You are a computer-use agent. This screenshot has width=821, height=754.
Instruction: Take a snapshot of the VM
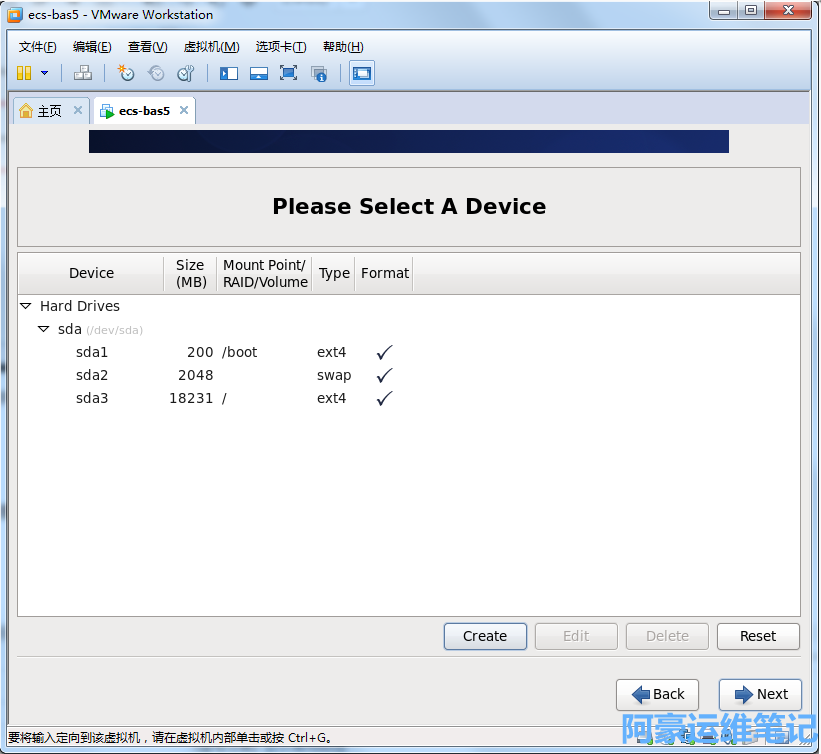pyautogui.click(x=126, y=73)
